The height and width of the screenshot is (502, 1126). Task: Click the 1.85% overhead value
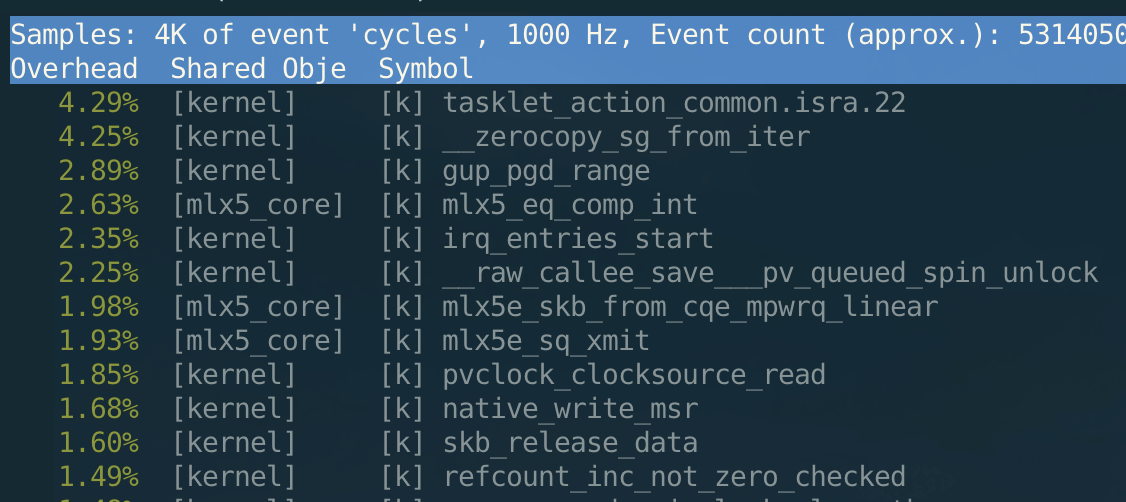point(98,375)
